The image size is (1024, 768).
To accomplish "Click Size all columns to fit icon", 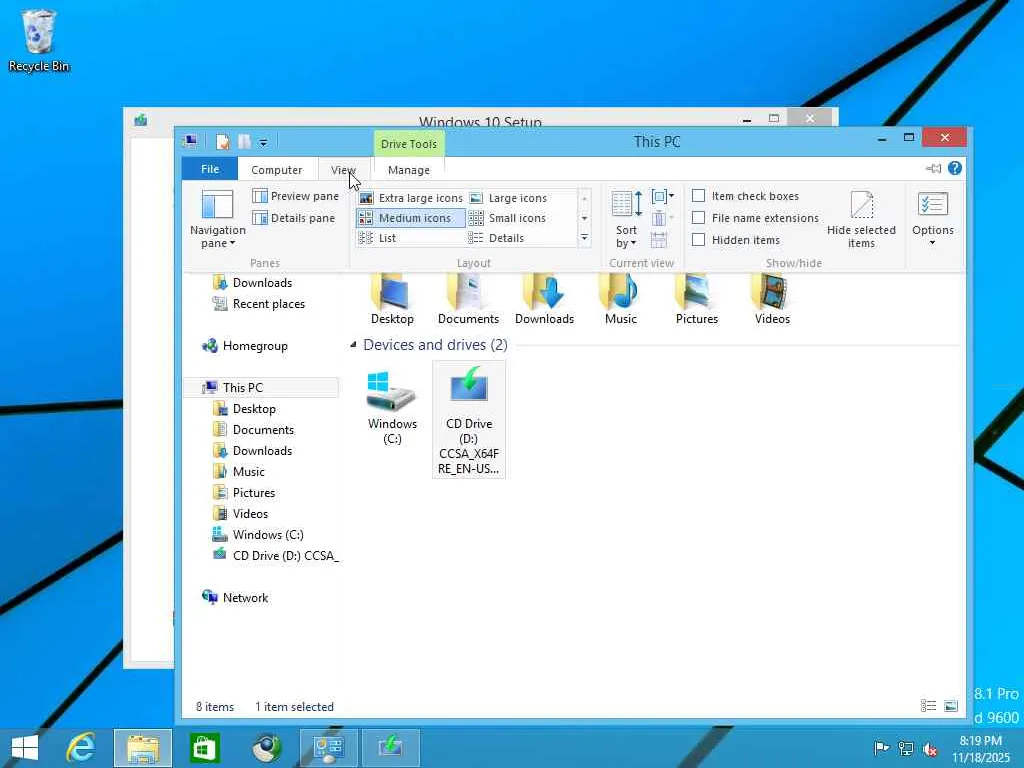I will (x=659, y=240).
